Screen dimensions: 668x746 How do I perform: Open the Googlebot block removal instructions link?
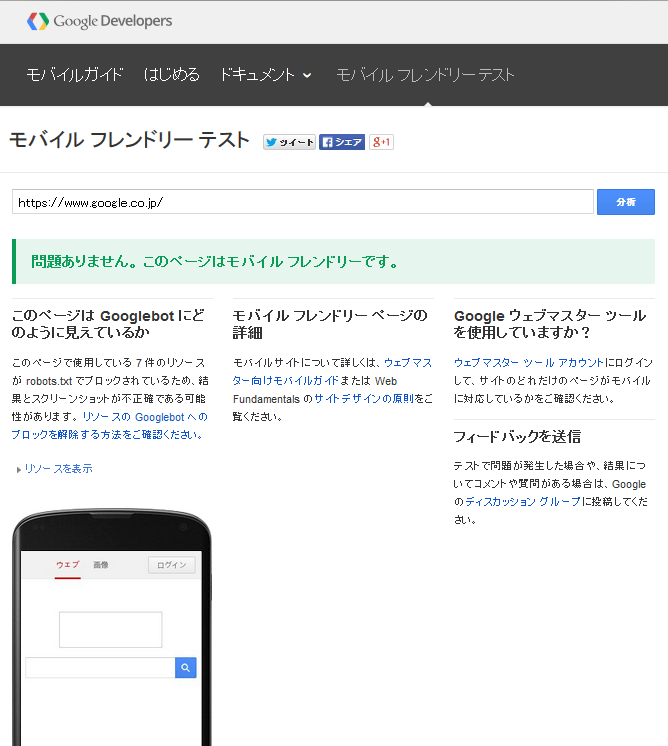109,426
